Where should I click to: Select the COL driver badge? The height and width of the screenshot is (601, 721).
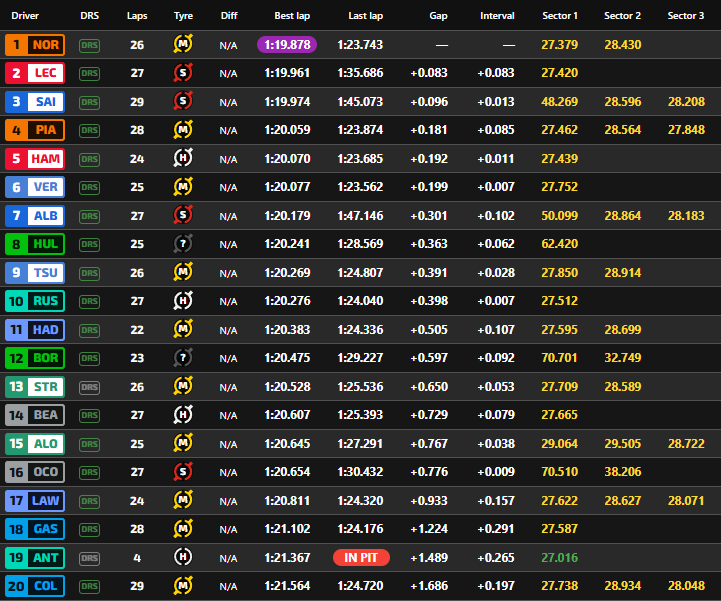pos(35,586)
